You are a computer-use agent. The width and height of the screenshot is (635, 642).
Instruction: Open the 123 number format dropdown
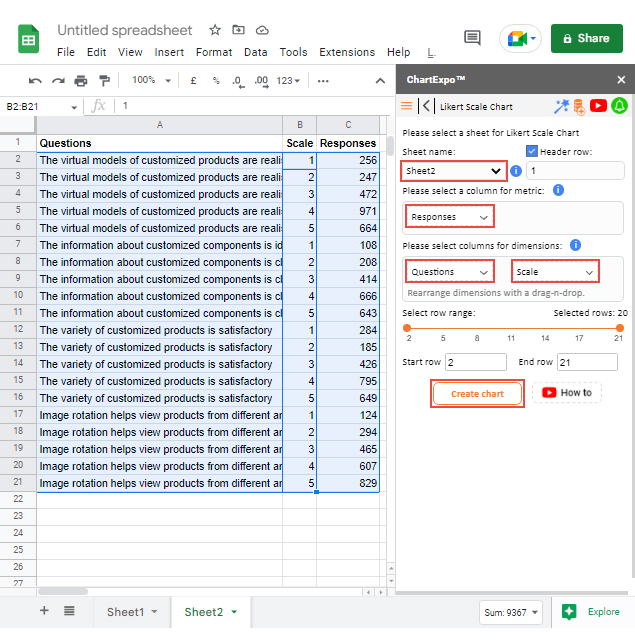point(288,81)
